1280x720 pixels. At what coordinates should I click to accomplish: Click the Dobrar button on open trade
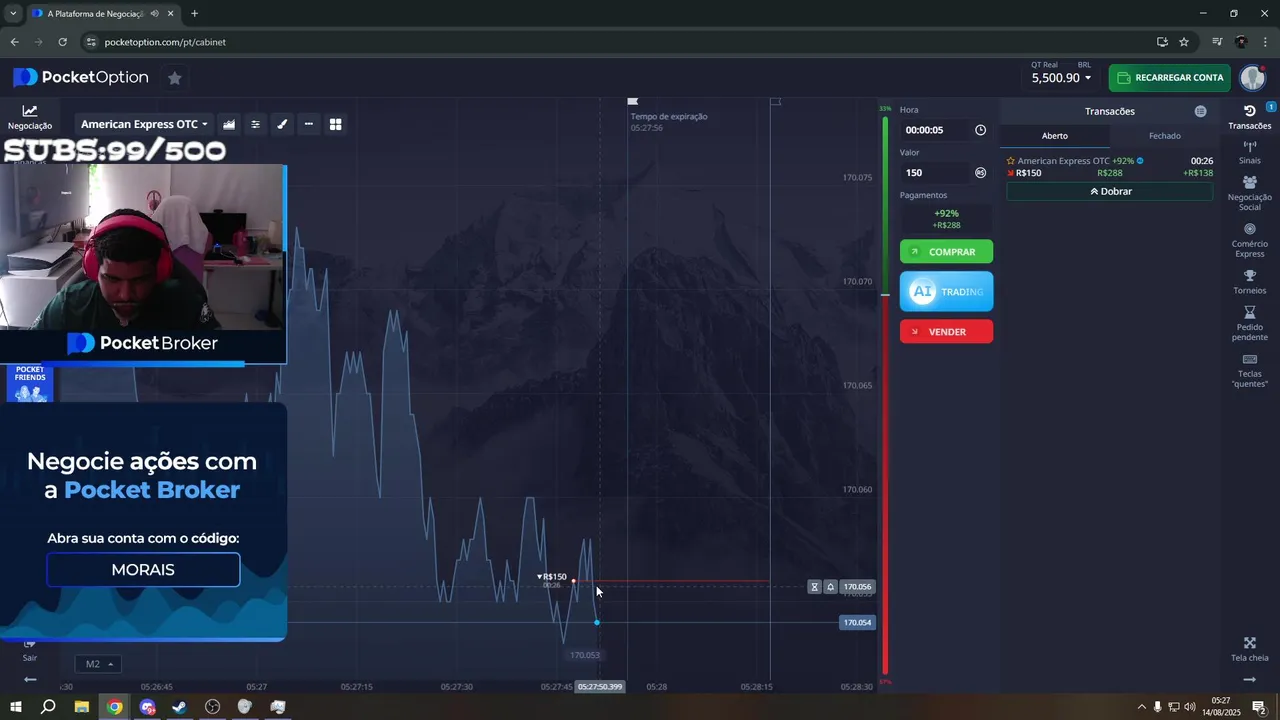(1110, 191)
